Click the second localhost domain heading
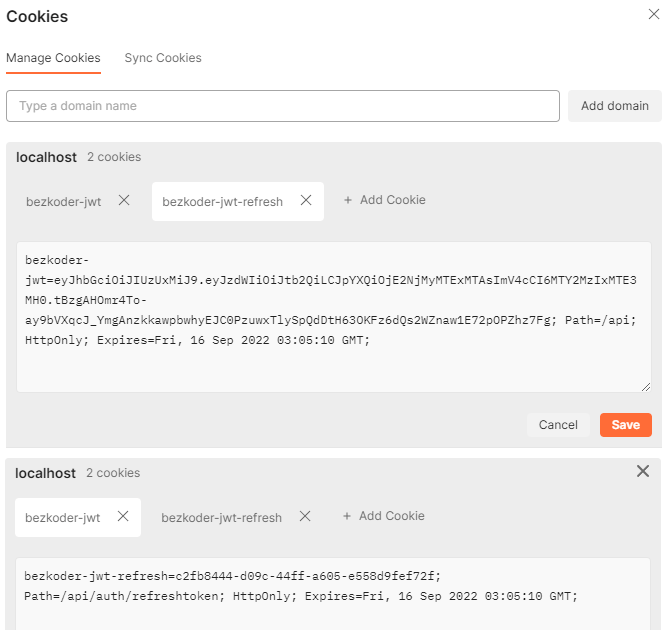This screenshot has height=630, width=666. point(45,473)
